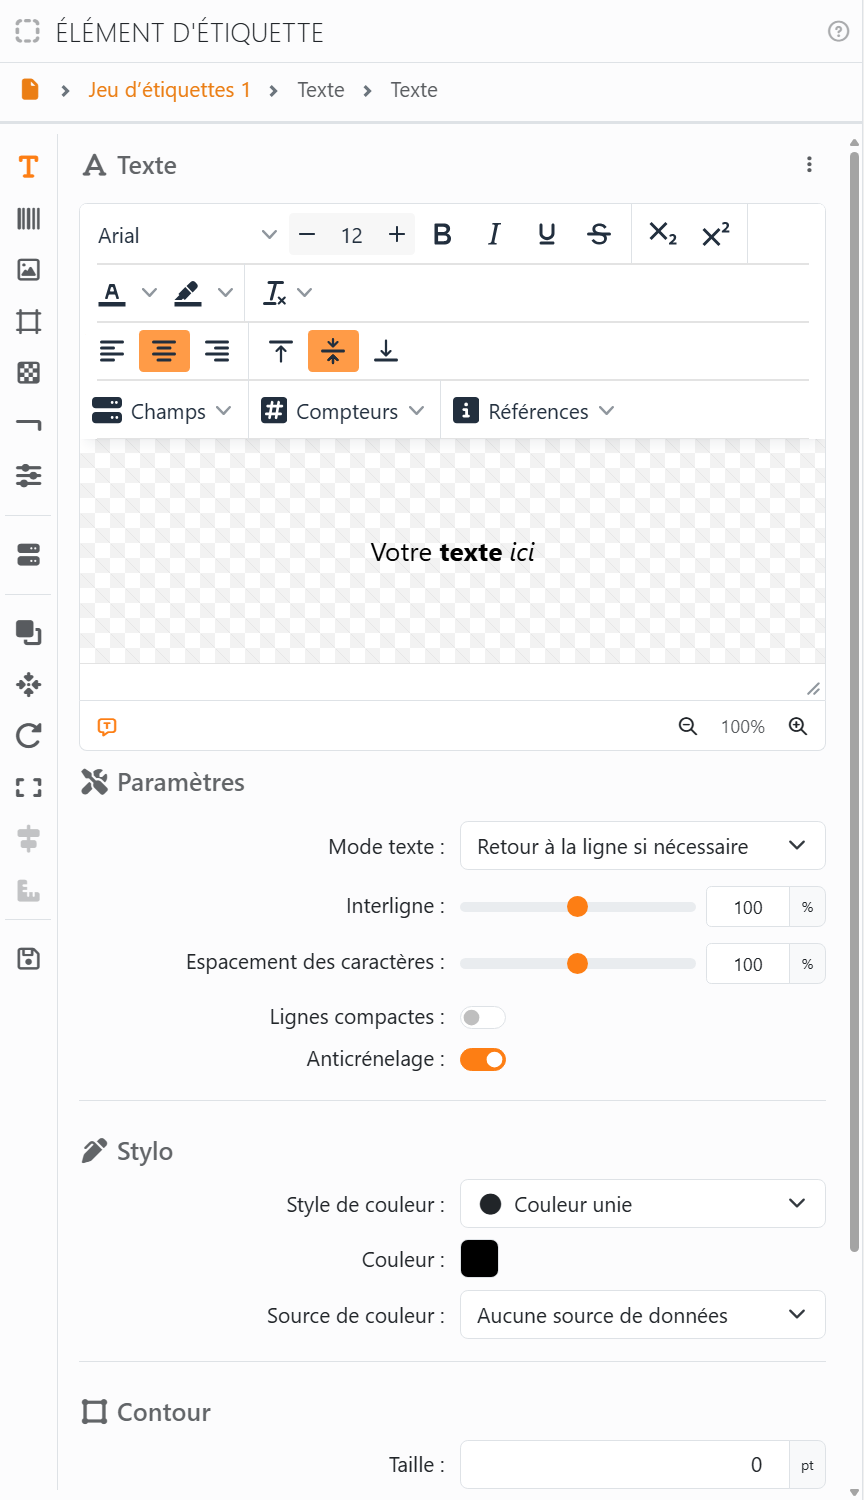Align text to the left
The image size is (864, 1500).
click(x=112, y=351)
